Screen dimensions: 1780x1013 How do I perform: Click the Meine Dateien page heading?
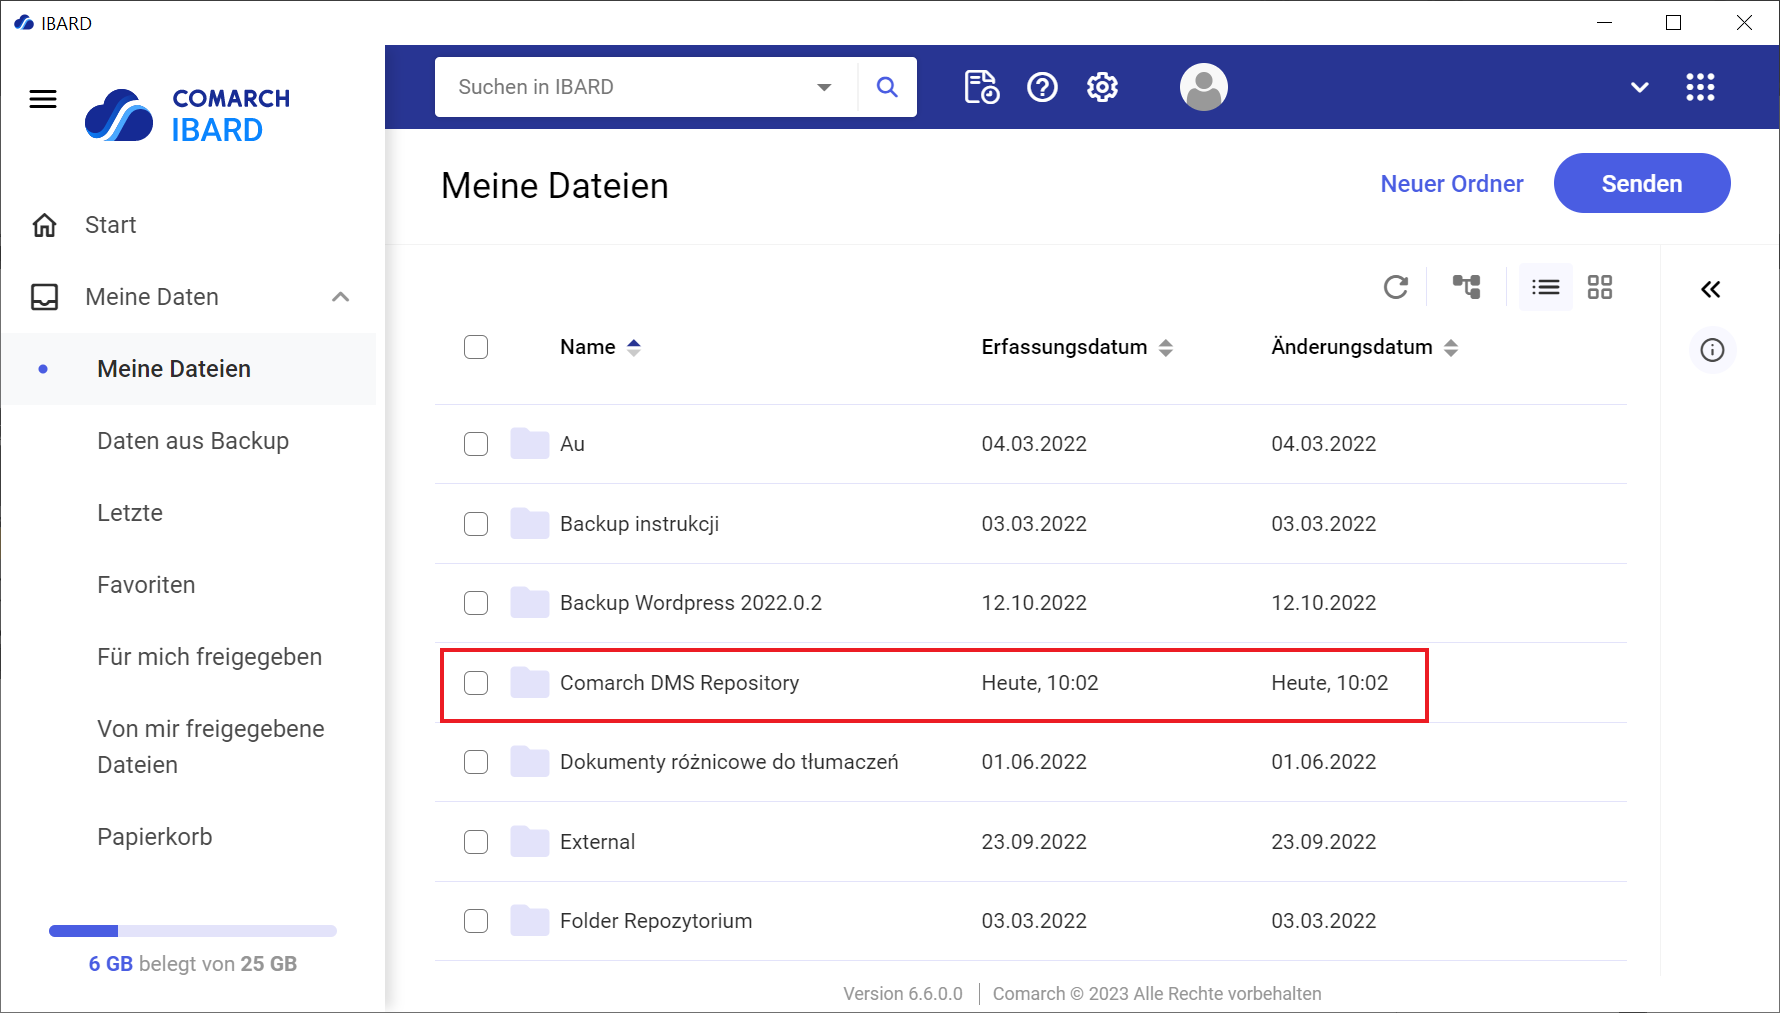pos(555,186)
